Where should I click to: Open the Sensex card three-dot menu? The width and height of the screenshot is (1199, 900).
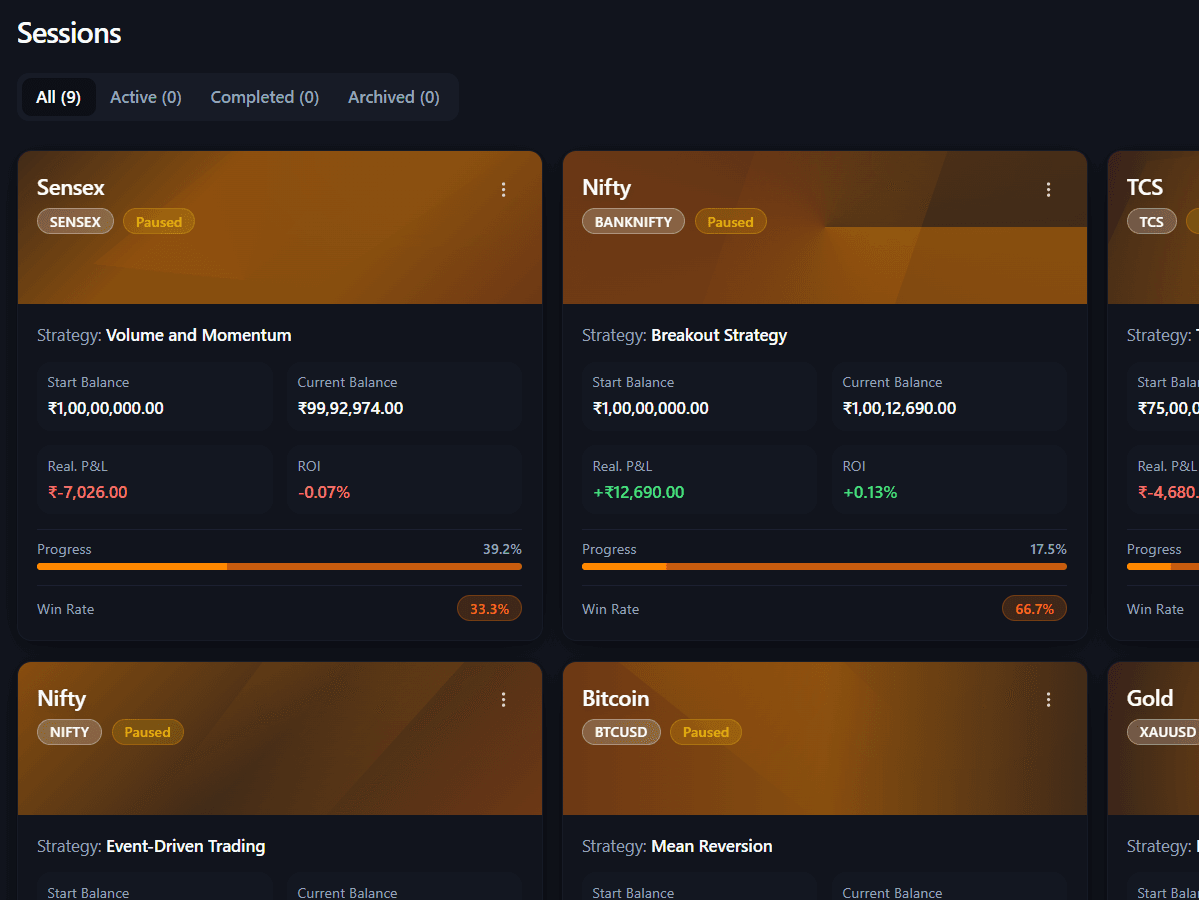click(504, 190)
